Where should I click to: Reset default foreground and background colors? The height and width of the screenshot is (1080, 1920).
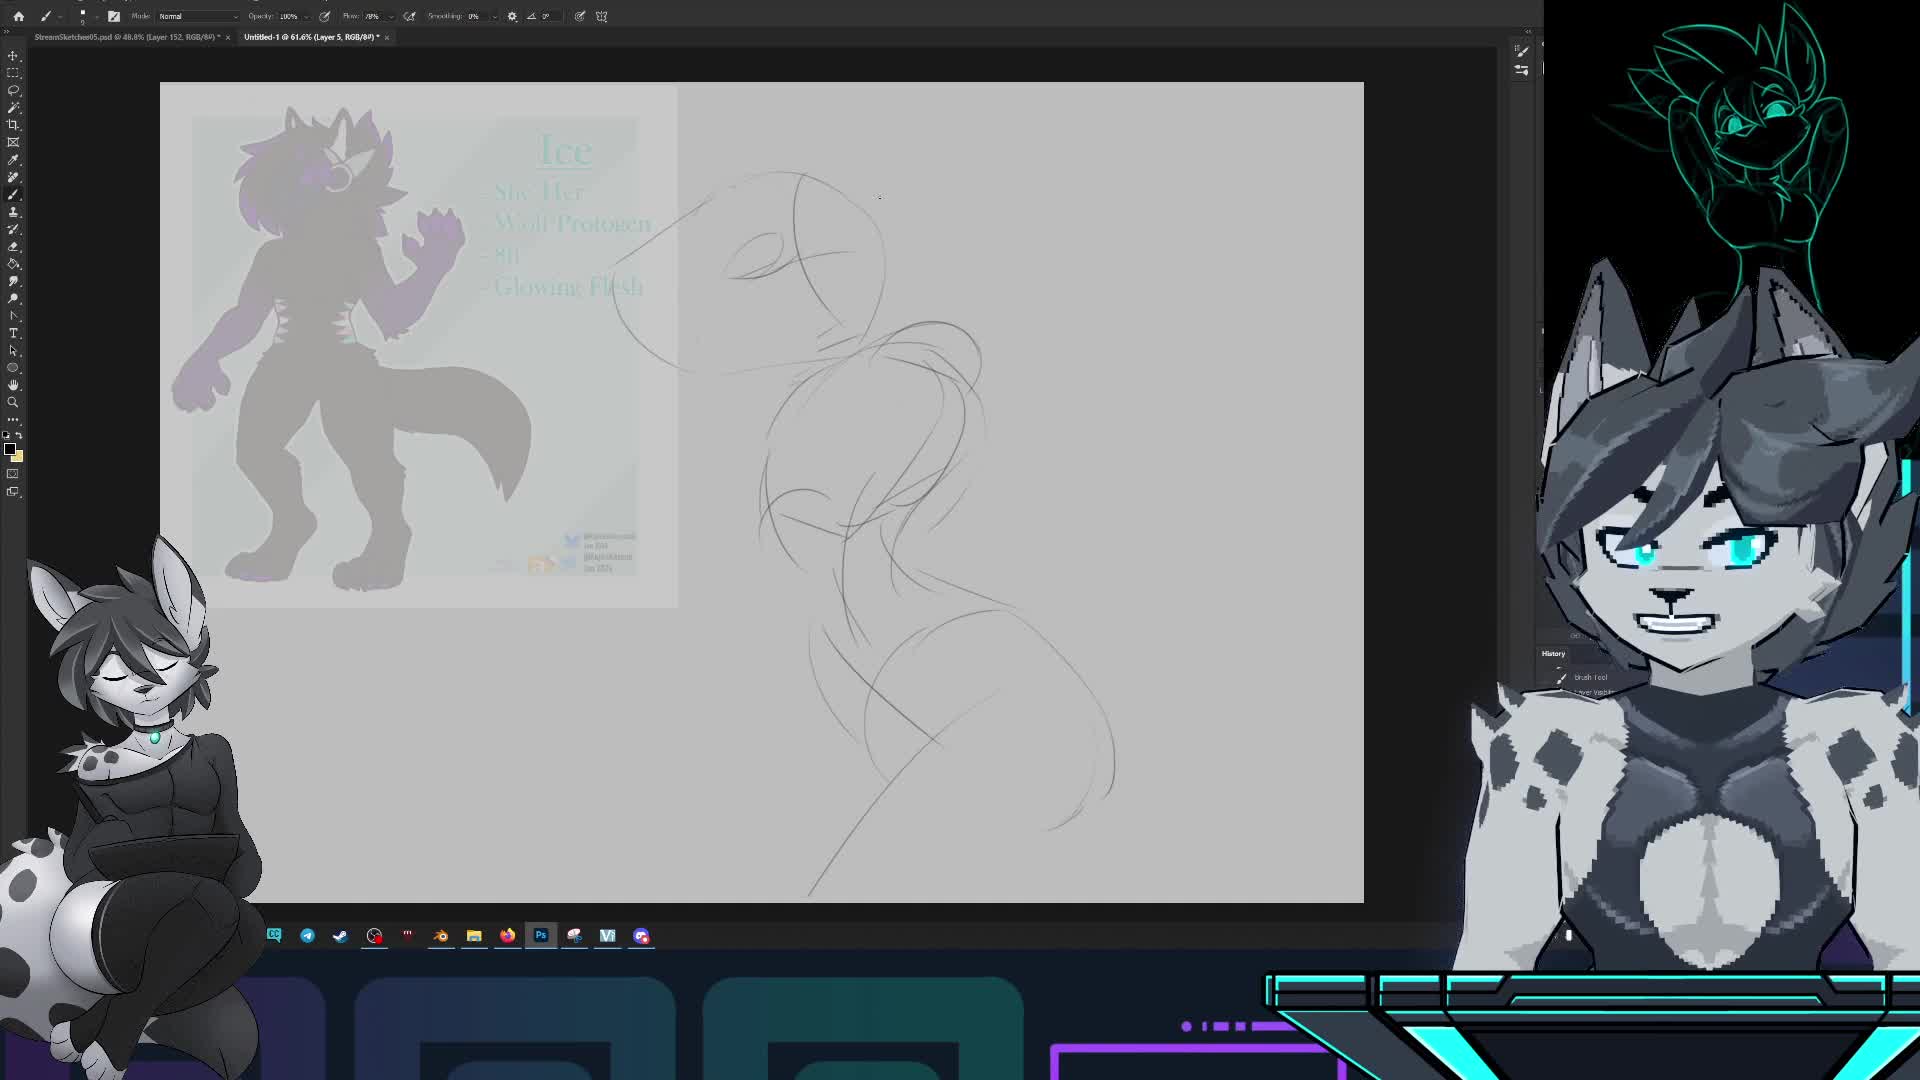pos(6,435)
